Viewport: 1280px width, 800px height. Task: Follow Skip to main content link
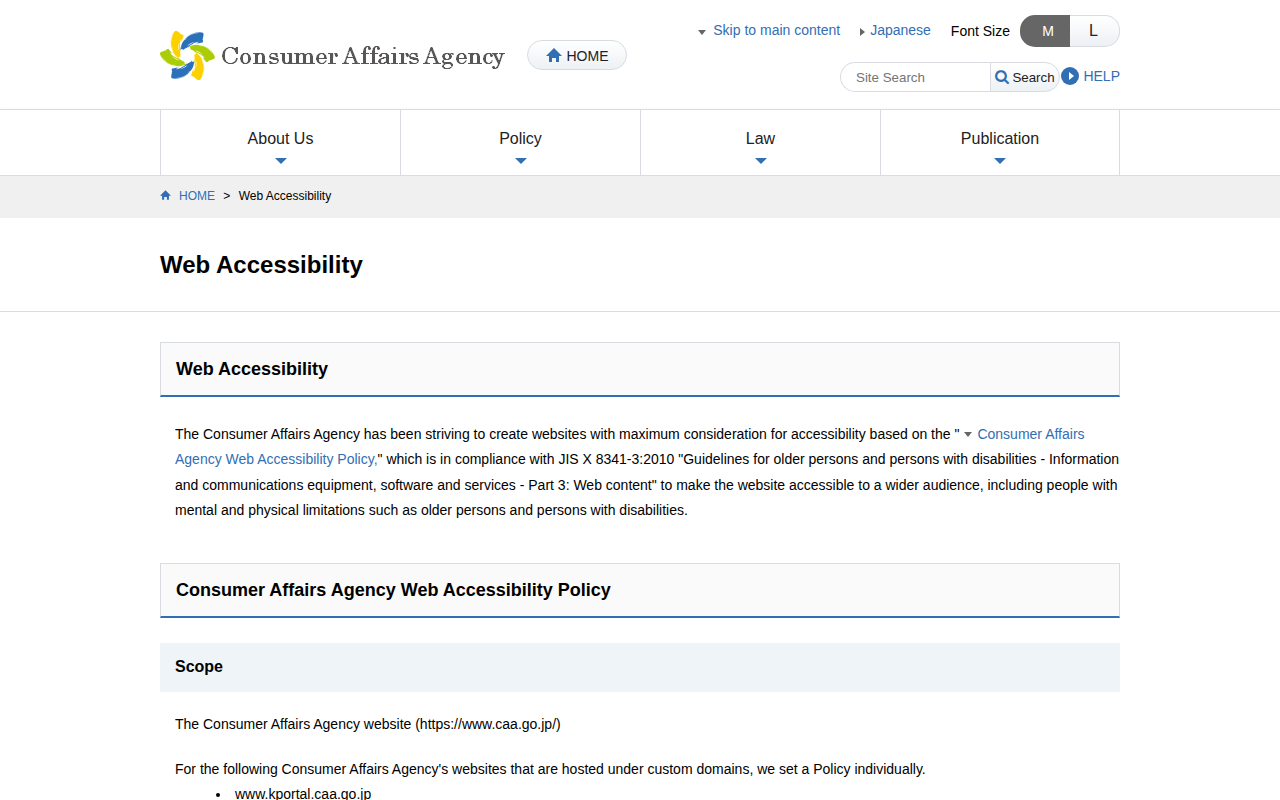point(776,31)
